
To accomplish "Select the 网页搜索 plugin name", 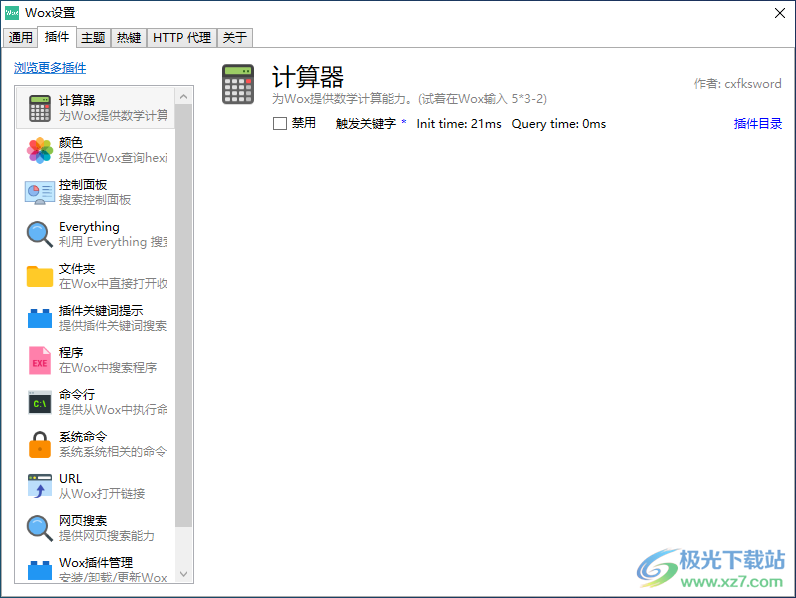I will [x=83, y=520].
